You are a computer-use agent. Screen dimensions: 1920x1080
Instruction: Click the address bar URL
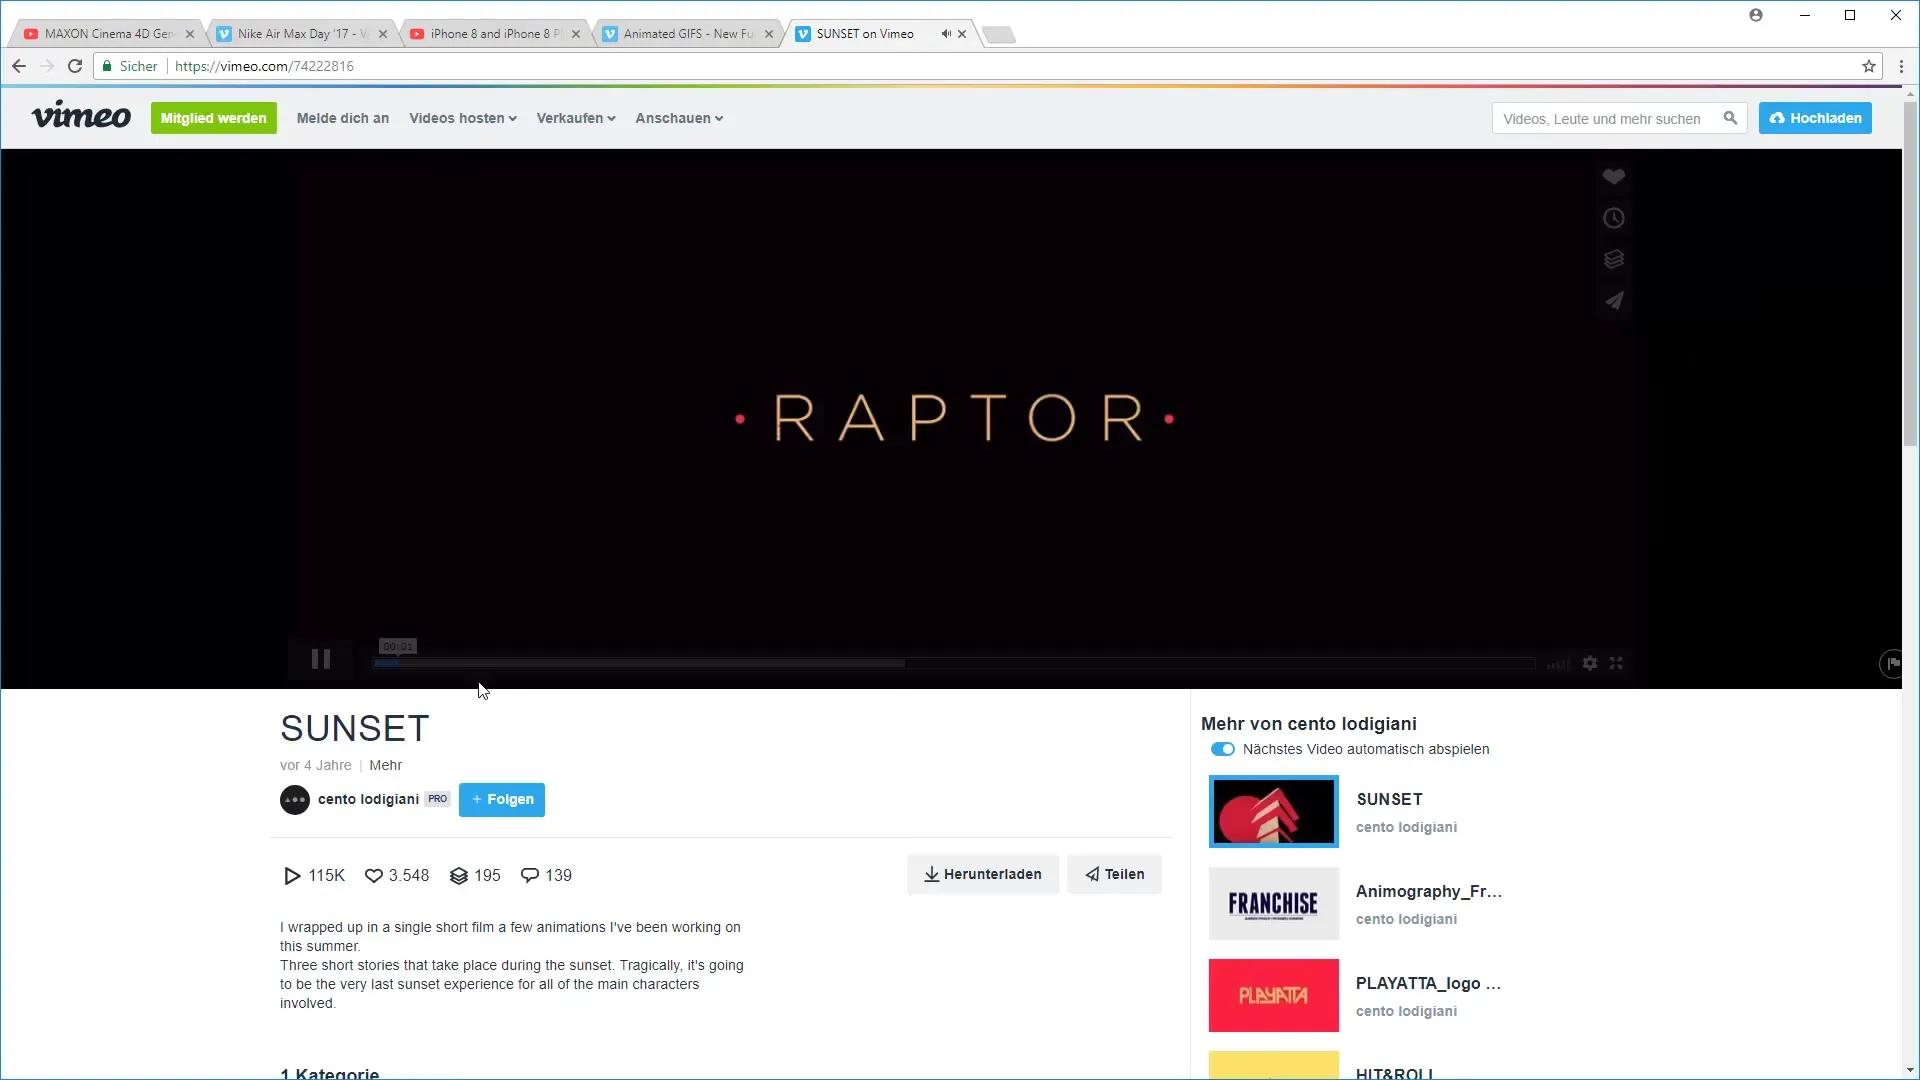tap(264, 66)
